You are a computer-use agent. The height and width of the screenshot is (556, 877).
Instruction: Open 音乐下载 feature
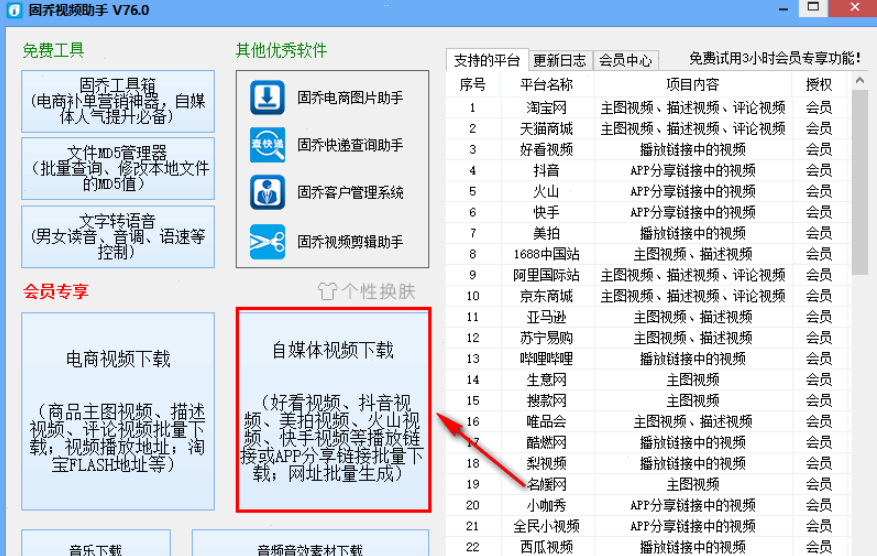(96, 543)
